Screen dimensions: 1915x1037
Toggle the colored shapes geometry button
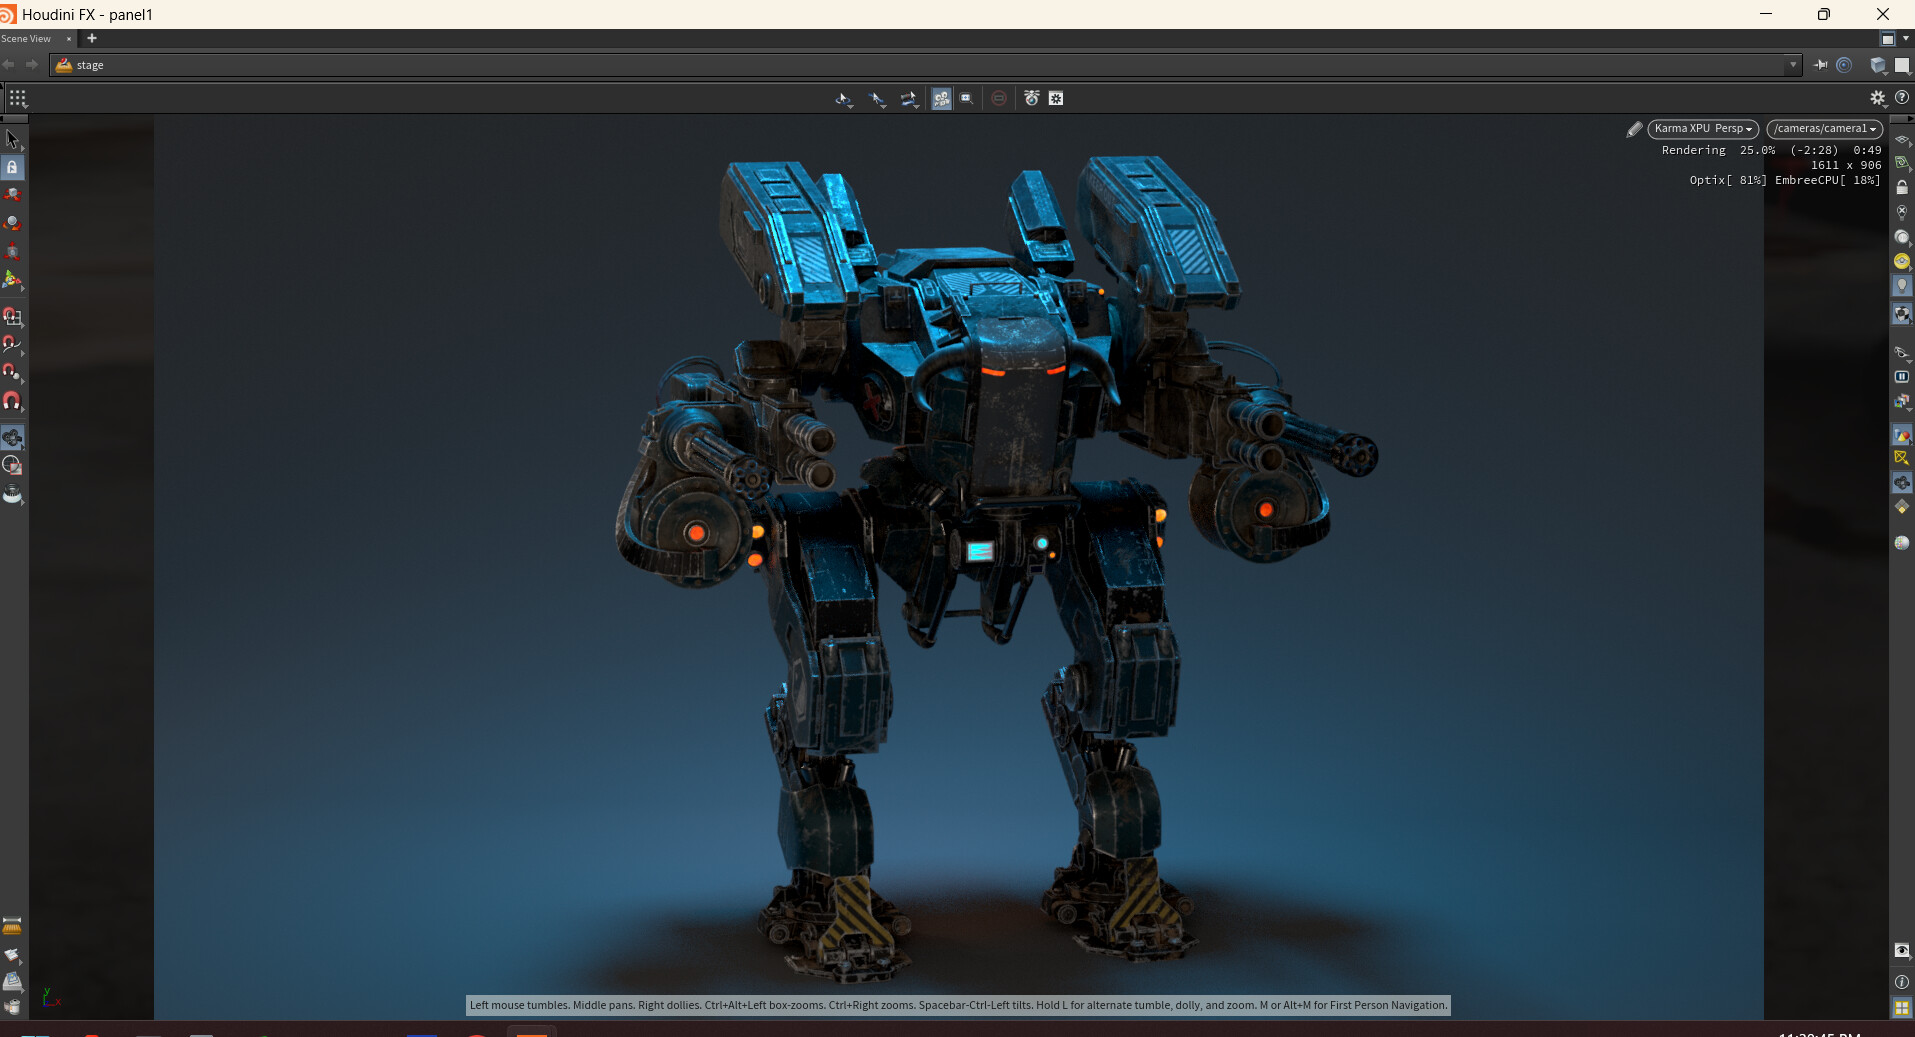tap(1902, 435)
